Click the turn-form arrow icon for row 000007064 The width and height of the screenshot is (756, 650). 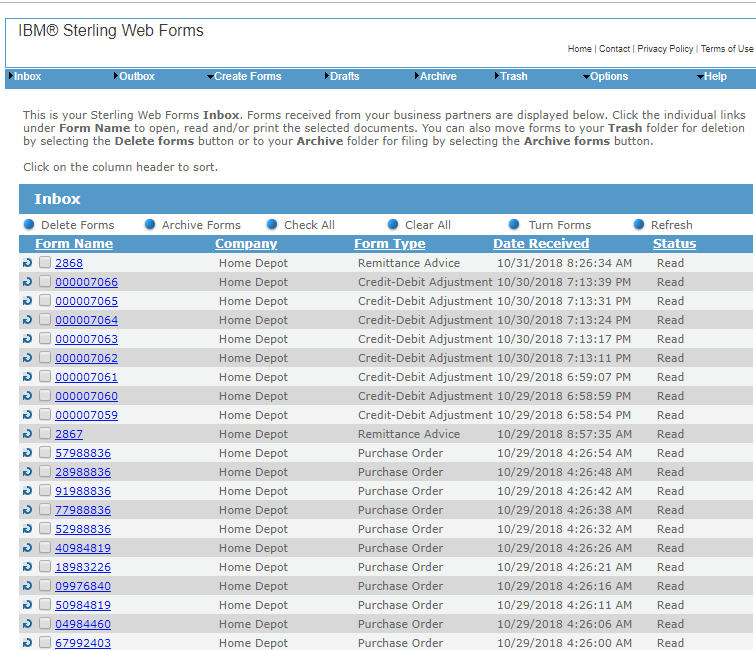tap(27, 320)
